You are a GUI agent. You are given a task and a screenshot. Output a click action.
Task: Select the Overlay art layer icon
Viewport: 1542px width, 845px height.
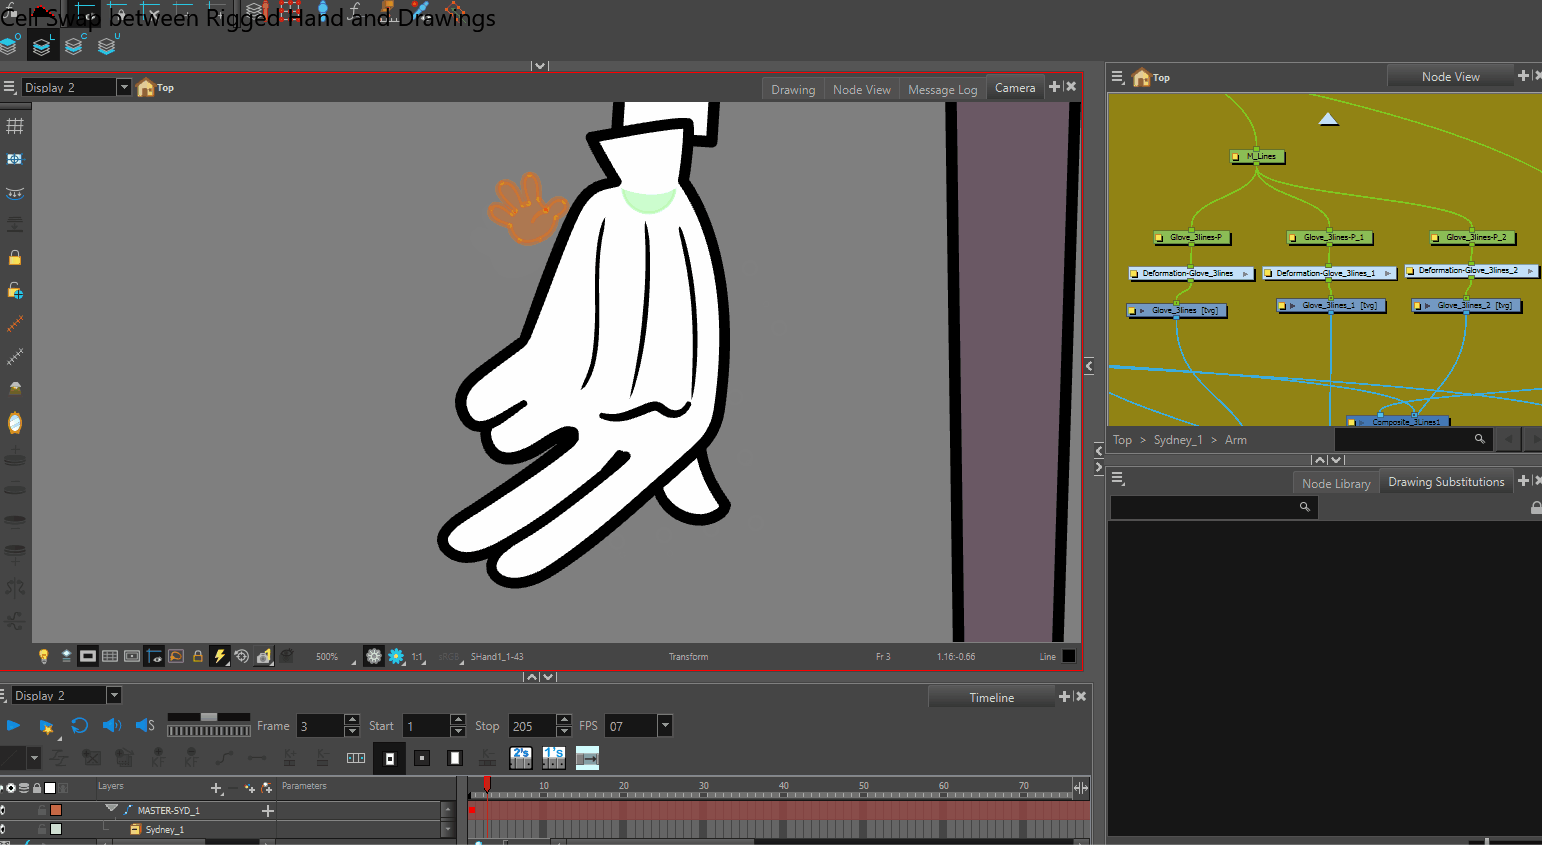click(x=9, y=45)
